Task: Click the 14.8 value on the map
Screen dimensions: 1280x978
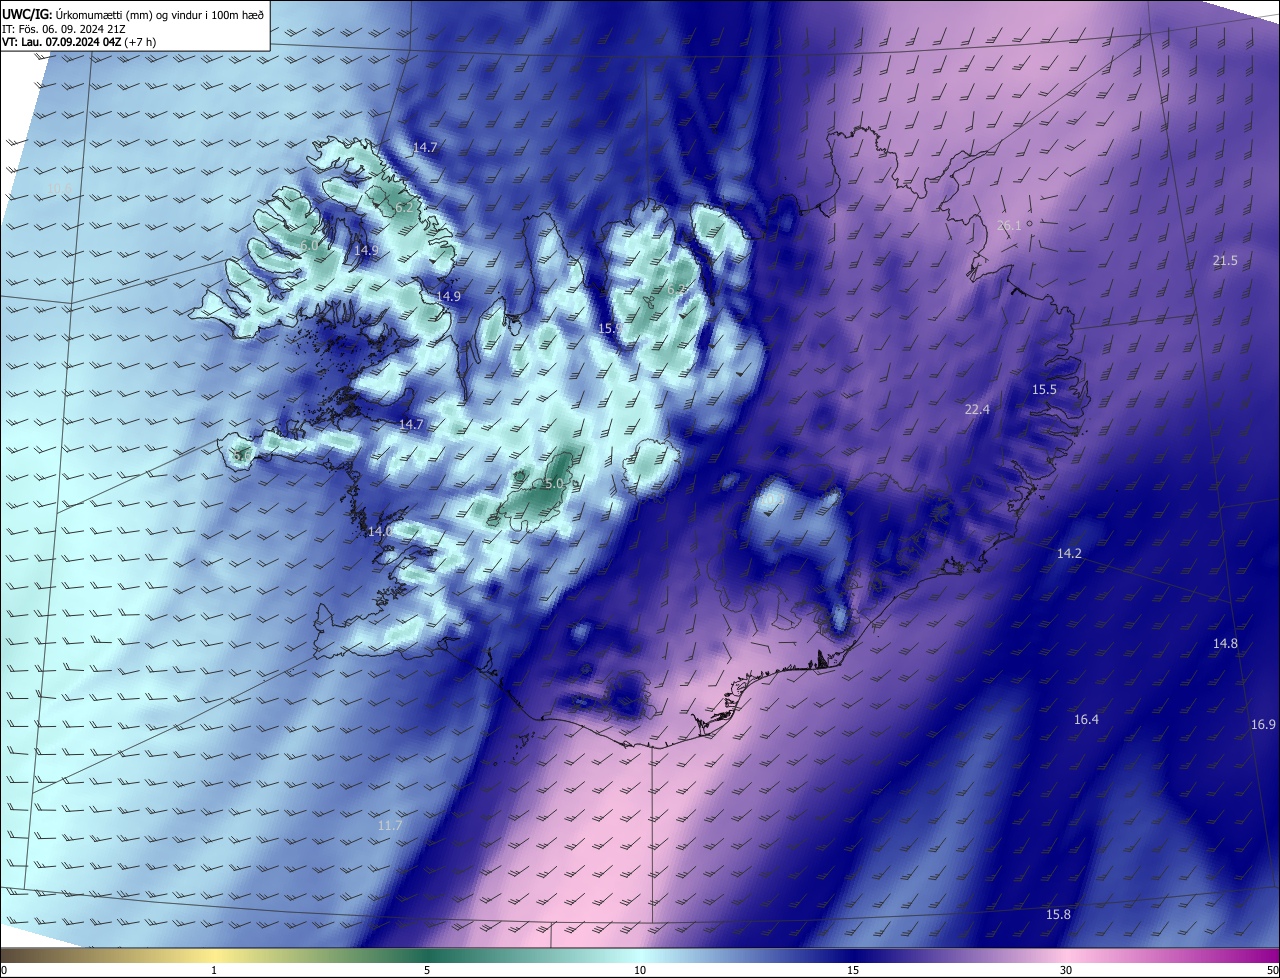Action: point(1225,643)
